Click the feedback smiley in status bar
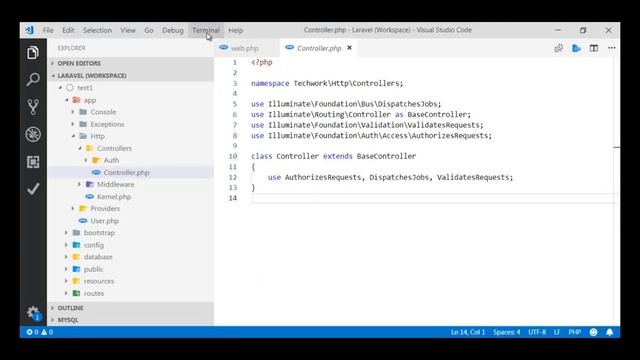This screenshot has height=360, width=640. [x=593, y=332]
